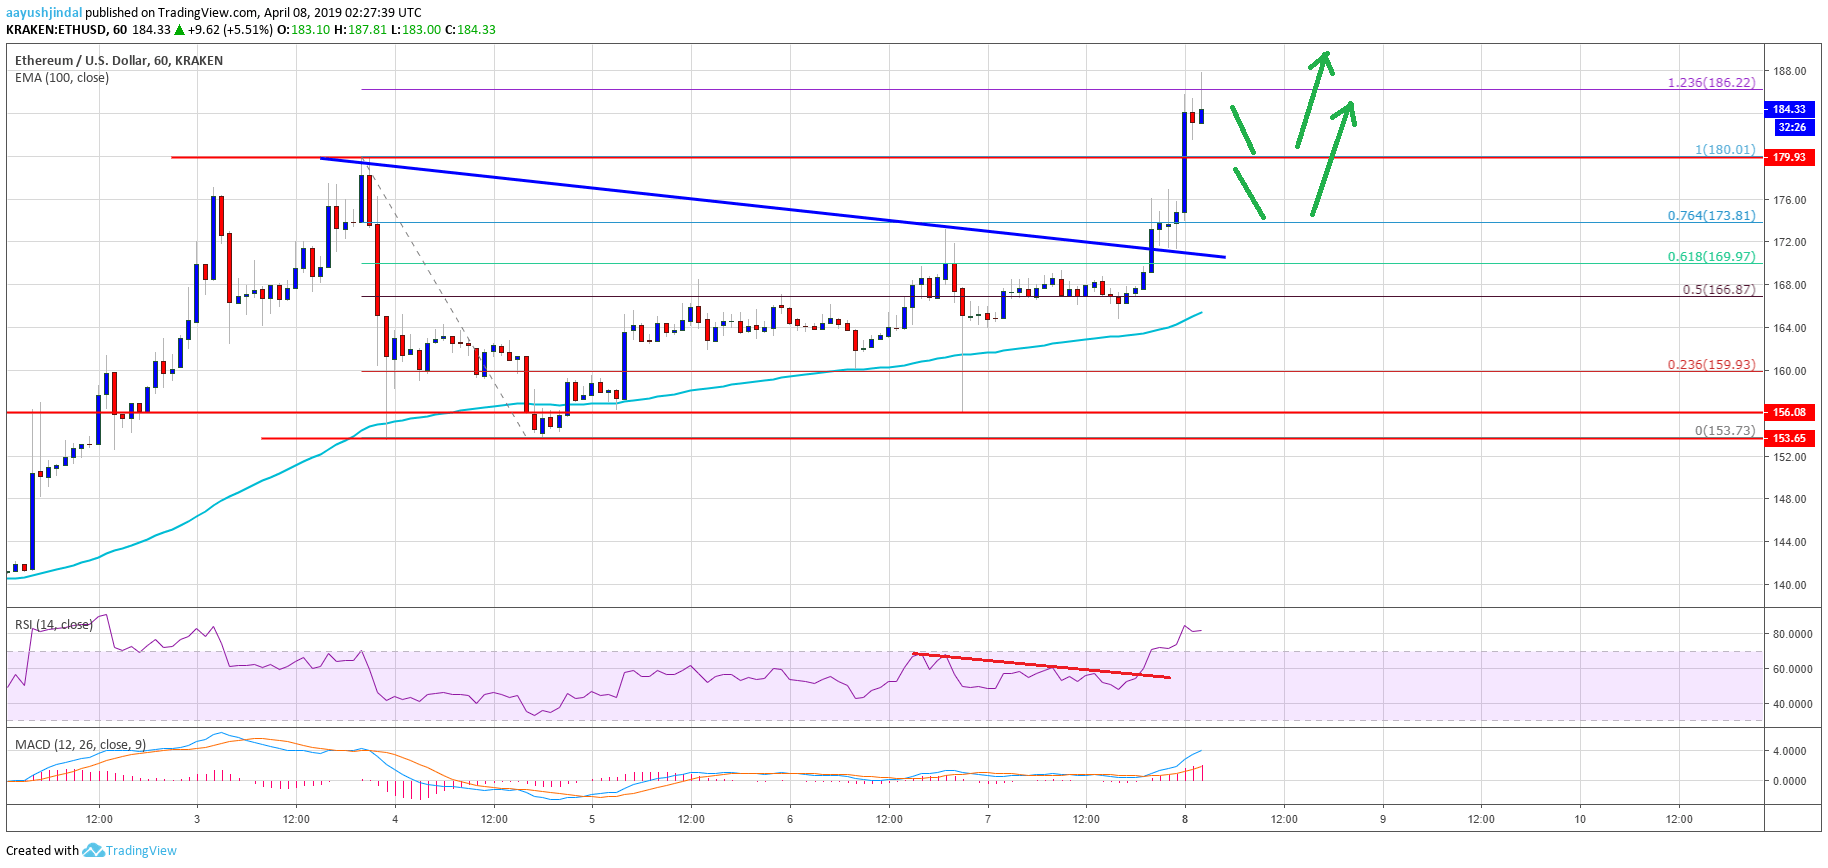Click the blue descending trend line
This screenshot has width=1828, height=868.
772,207
